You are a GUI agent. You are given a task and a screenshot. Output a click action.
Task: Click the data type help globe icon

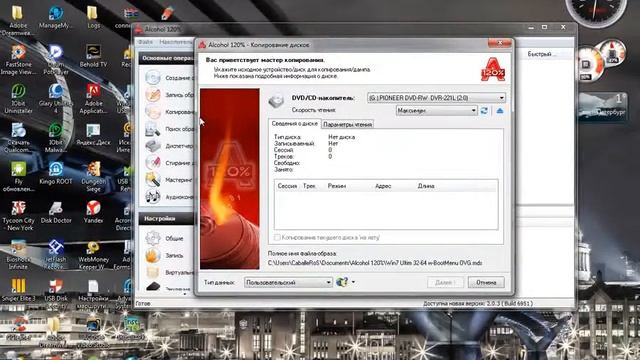[342, 282]
